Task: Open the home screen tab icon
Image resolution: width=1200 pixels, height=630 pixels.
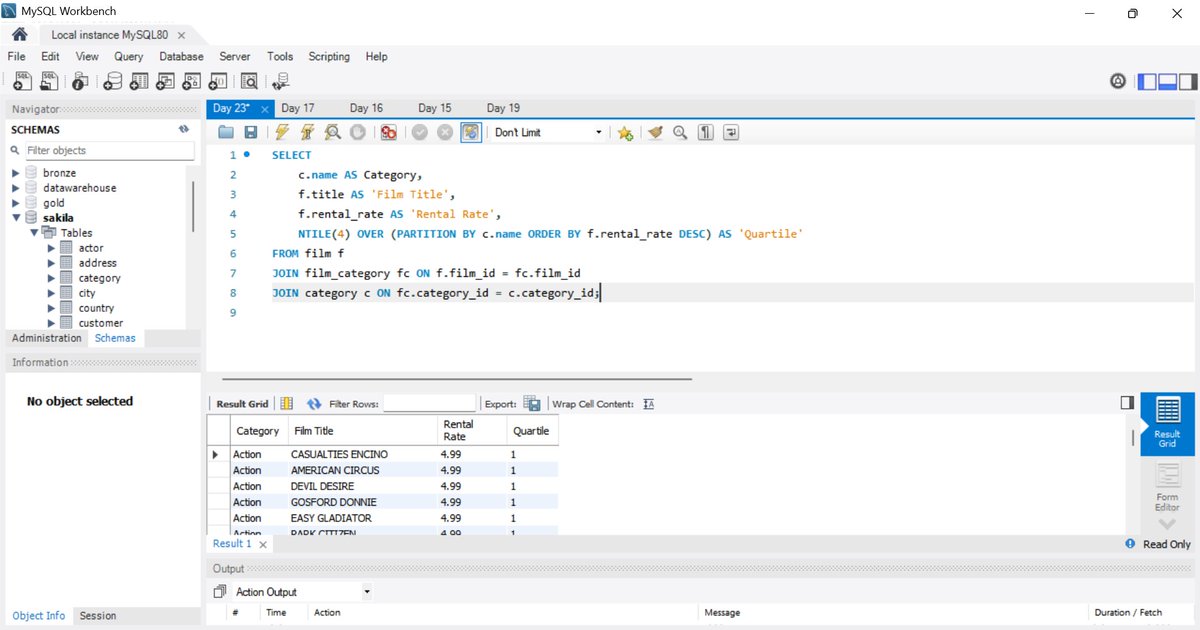Action: pyautogui.click(x=19, y=34)
